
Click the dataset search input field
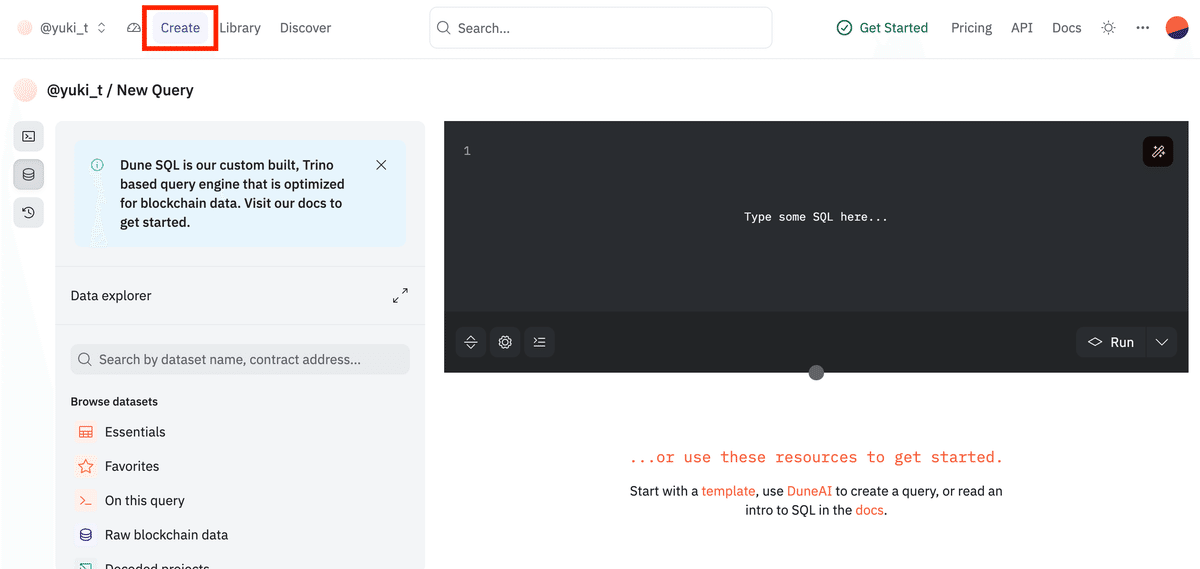coord(240,359)
